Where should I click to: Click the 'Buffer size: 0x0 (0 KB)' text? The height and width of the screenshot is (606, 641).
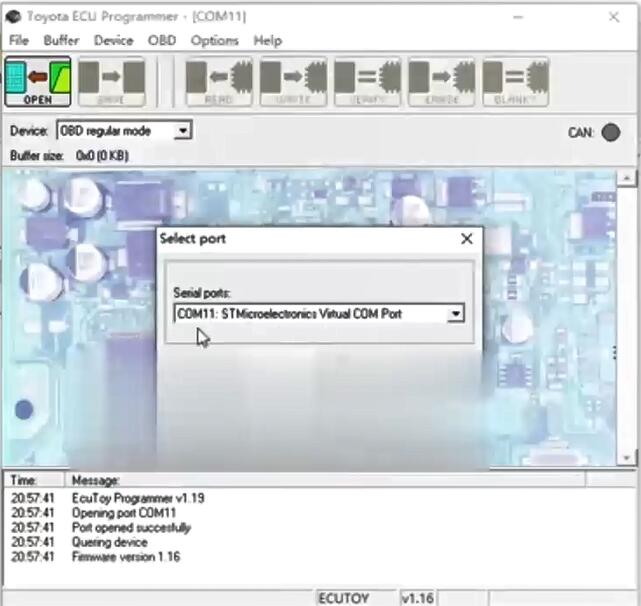pos(69,156)
